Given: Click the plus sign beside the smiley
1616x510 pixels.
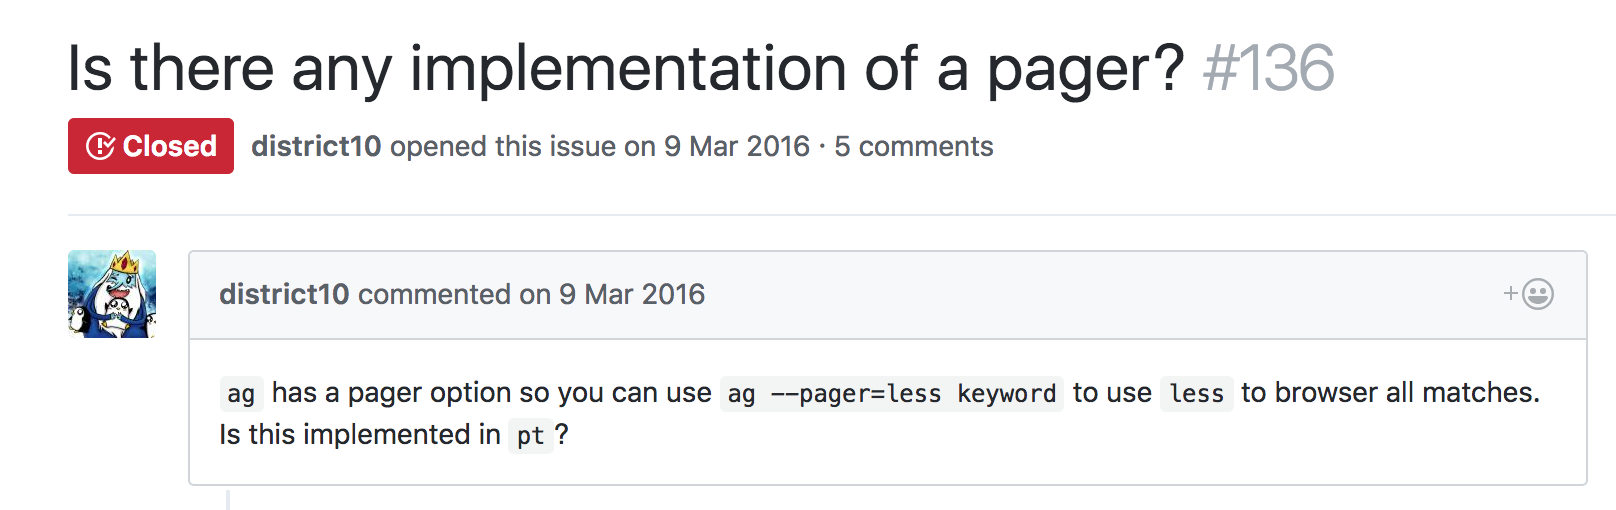Looking at the screenshot, I should pyautogui.click(x=1511, y=293).
